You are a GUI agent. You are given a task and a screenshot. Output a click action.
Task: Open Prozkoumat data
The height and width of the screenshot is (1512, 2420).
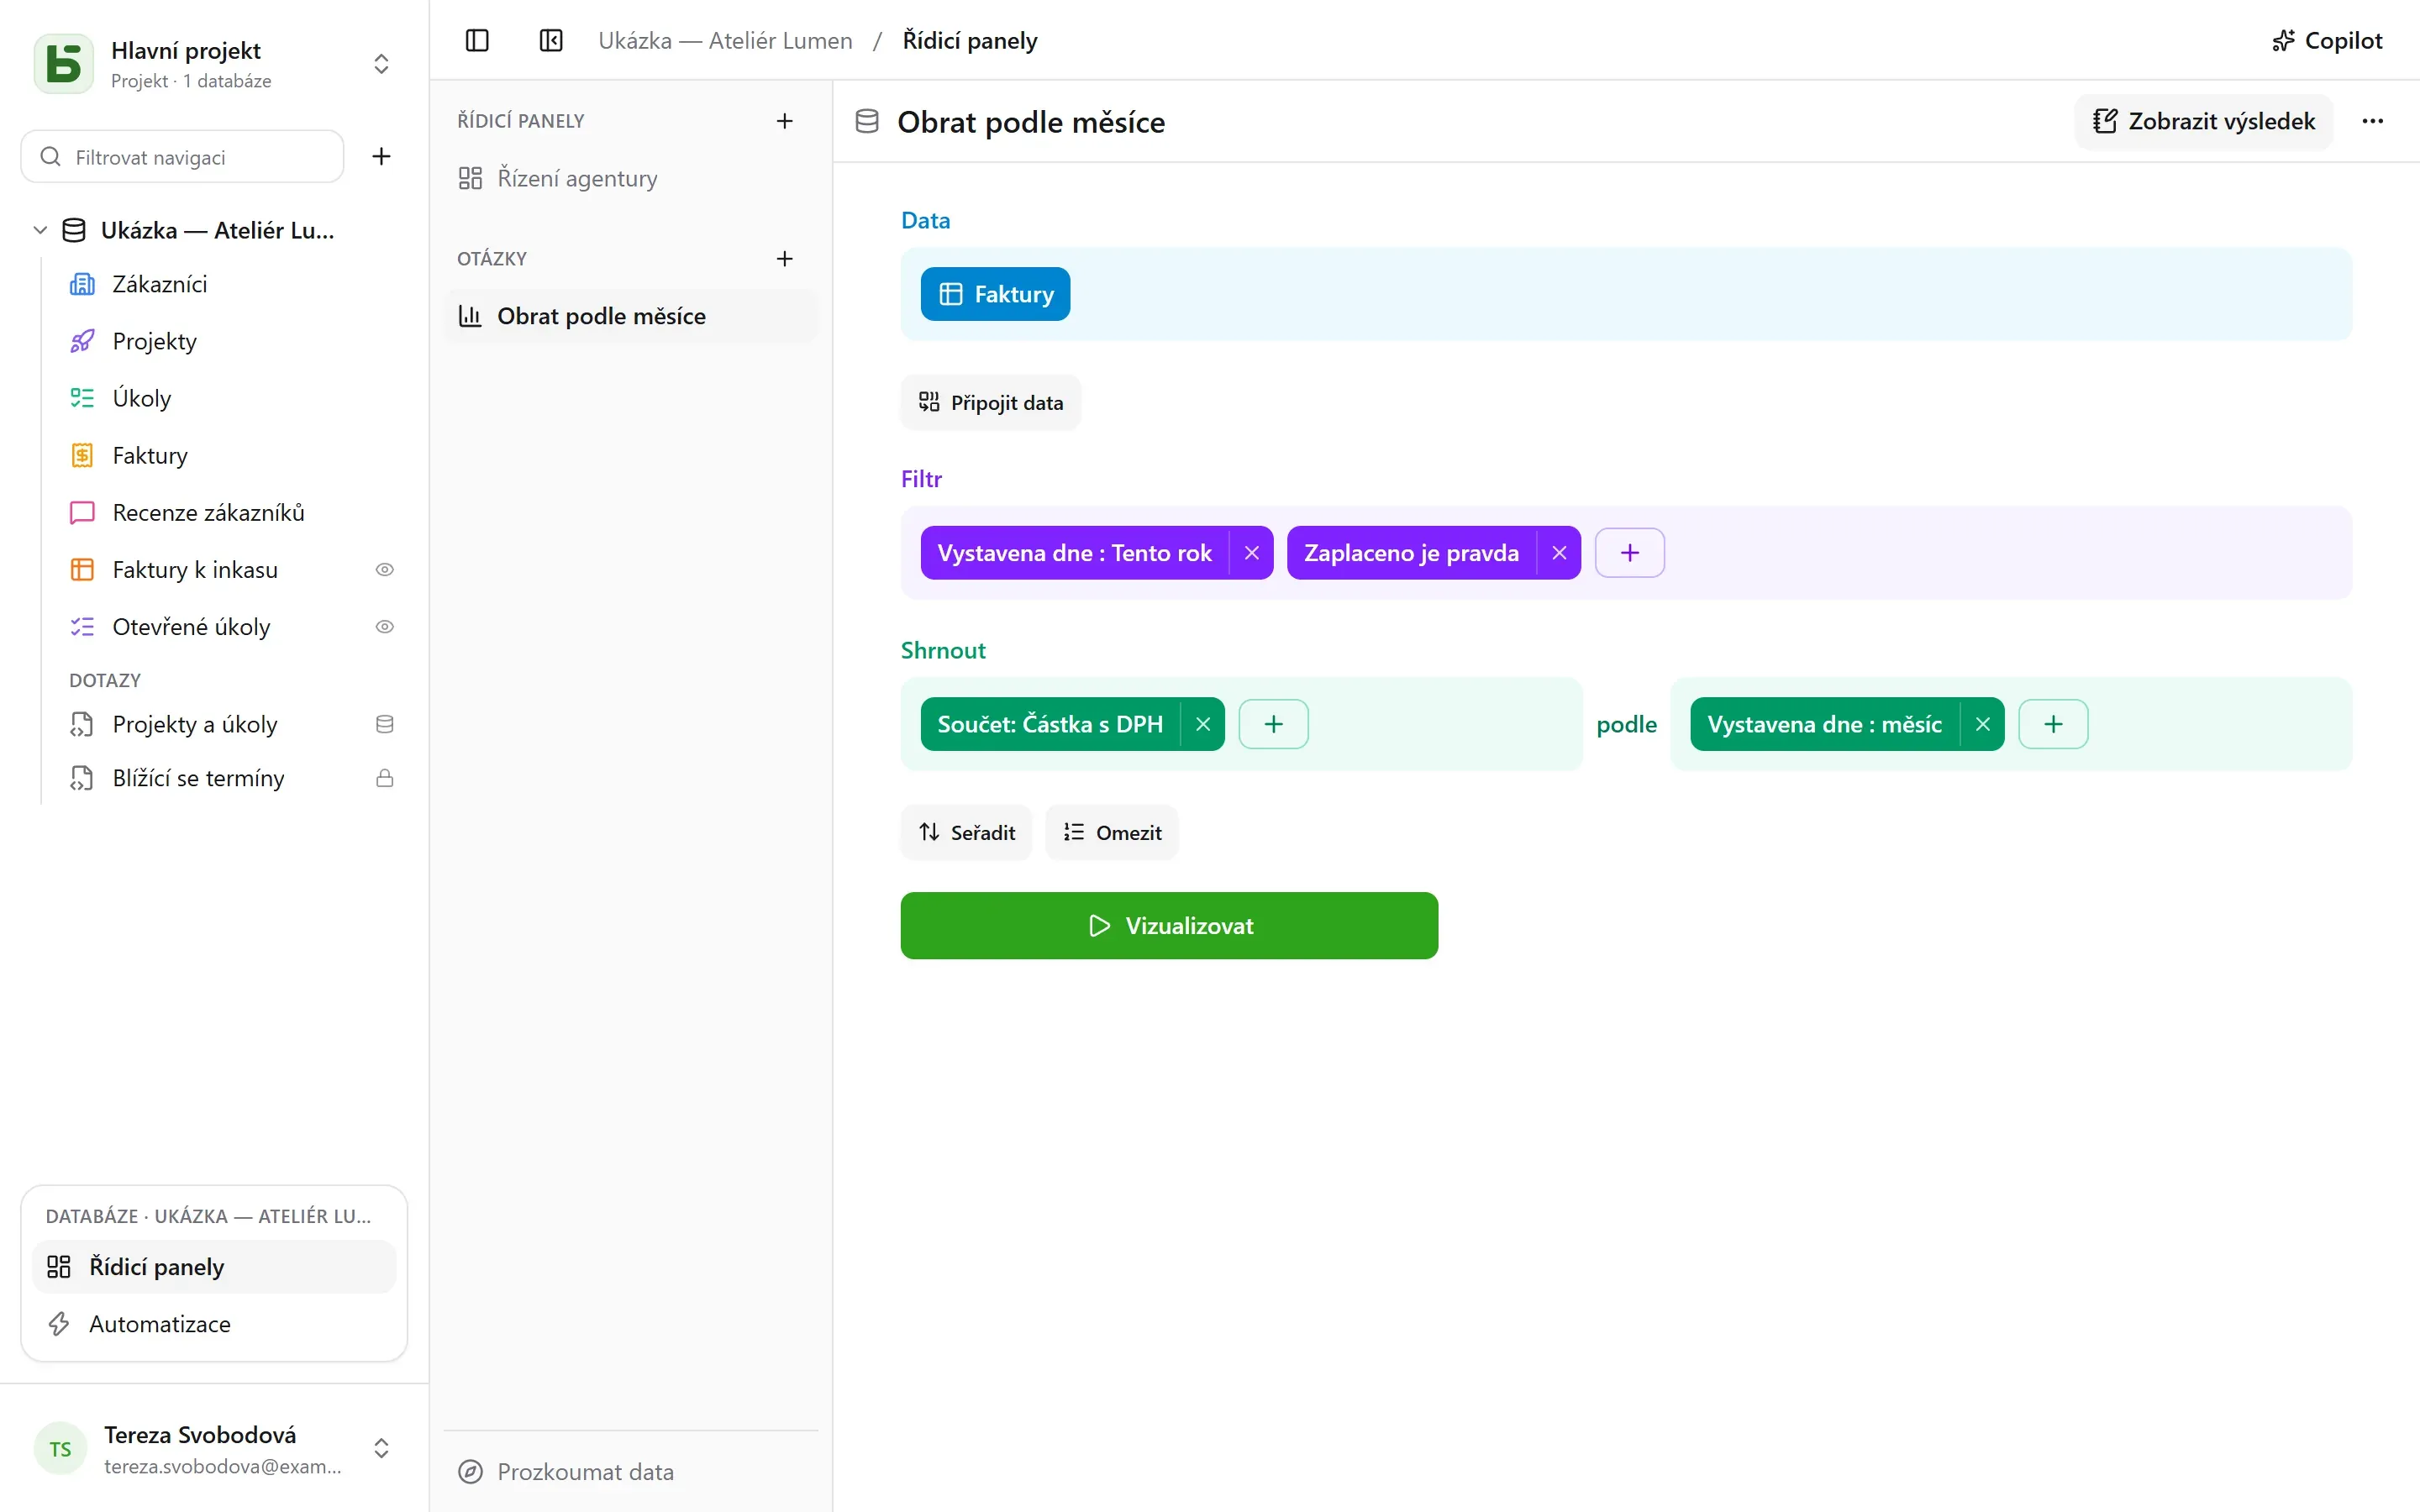[630, 1472]
